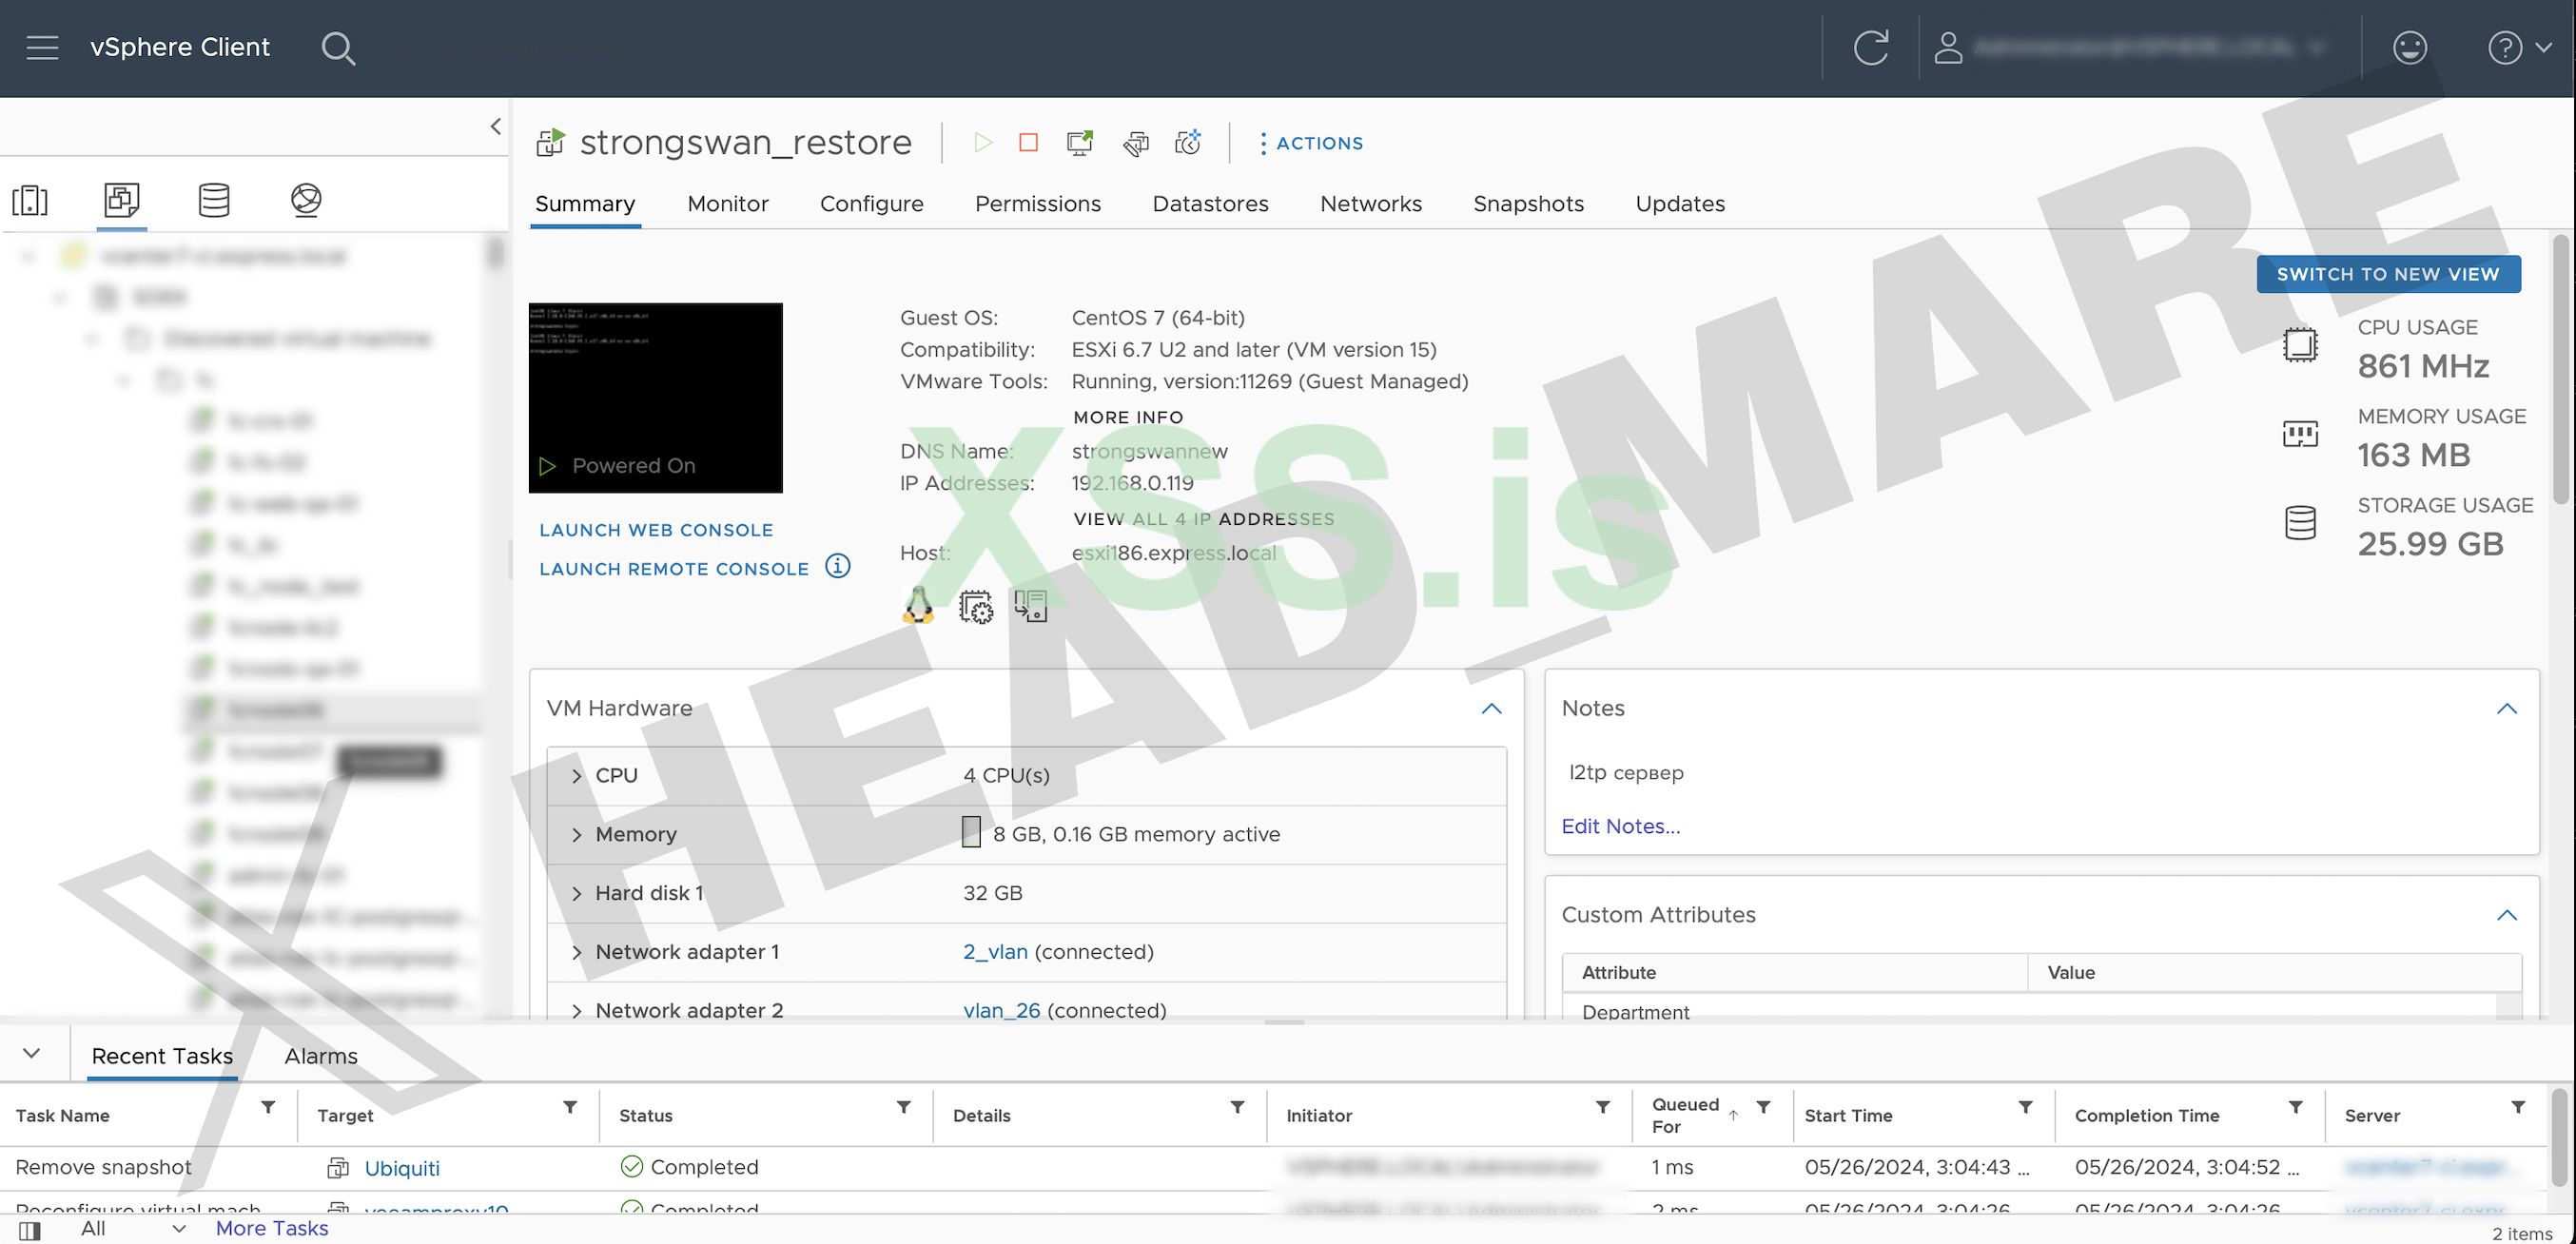
Task: Select Hosts and Clusters view icon
Action: pos(30,200)
